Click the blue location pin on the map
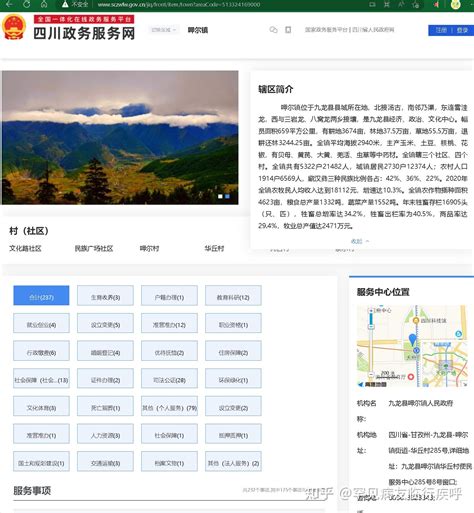Image resolution: width=474 pixels, height=513 pixels. click(x=413, y=340)
